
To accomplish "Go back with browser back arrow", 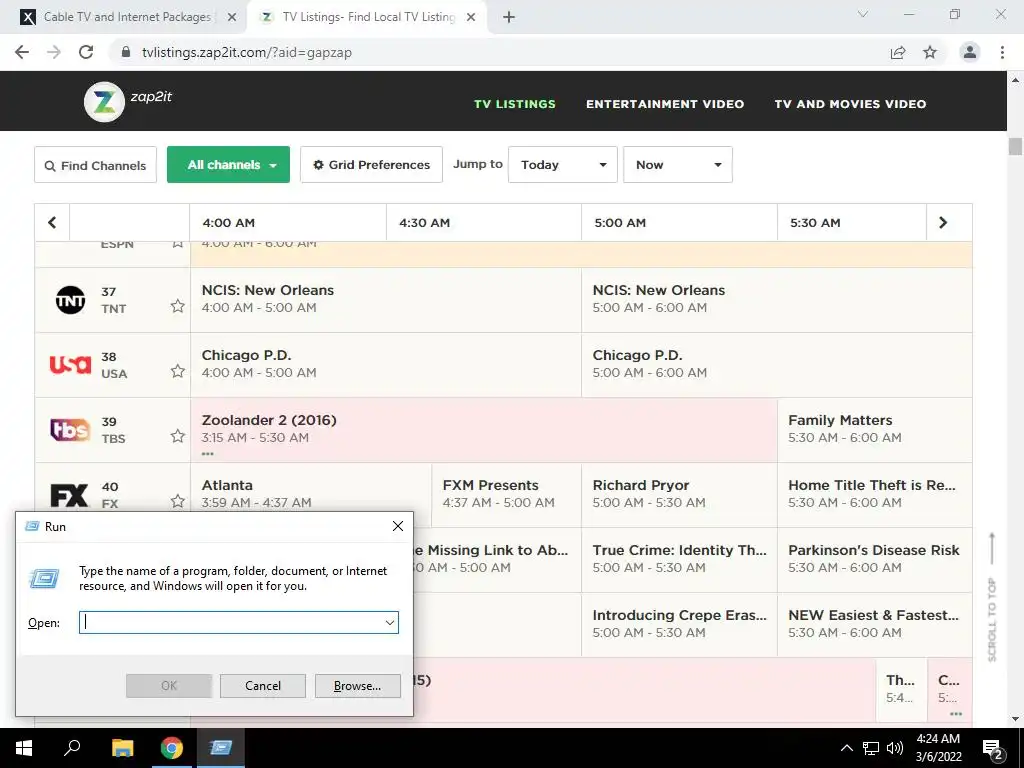I will pos(22,52).
